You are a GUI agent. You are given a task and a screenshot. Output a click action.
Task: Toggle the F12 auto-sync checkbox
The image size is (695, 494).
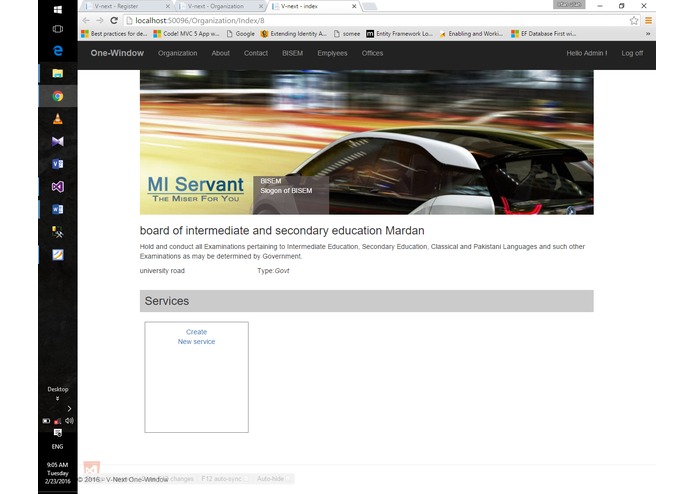[246, 479]
